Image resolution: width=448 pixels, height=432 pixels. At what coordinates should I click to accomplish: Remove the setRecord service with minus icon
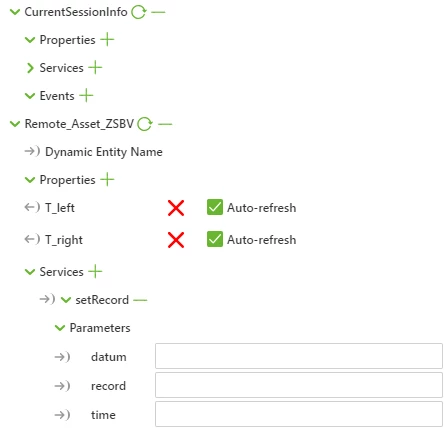click(140, 300)
